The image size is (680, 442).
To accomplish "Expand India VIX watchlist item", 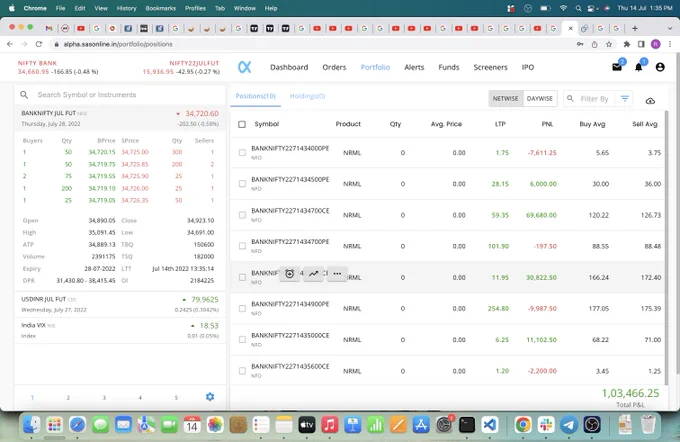I will click(120, 330).
